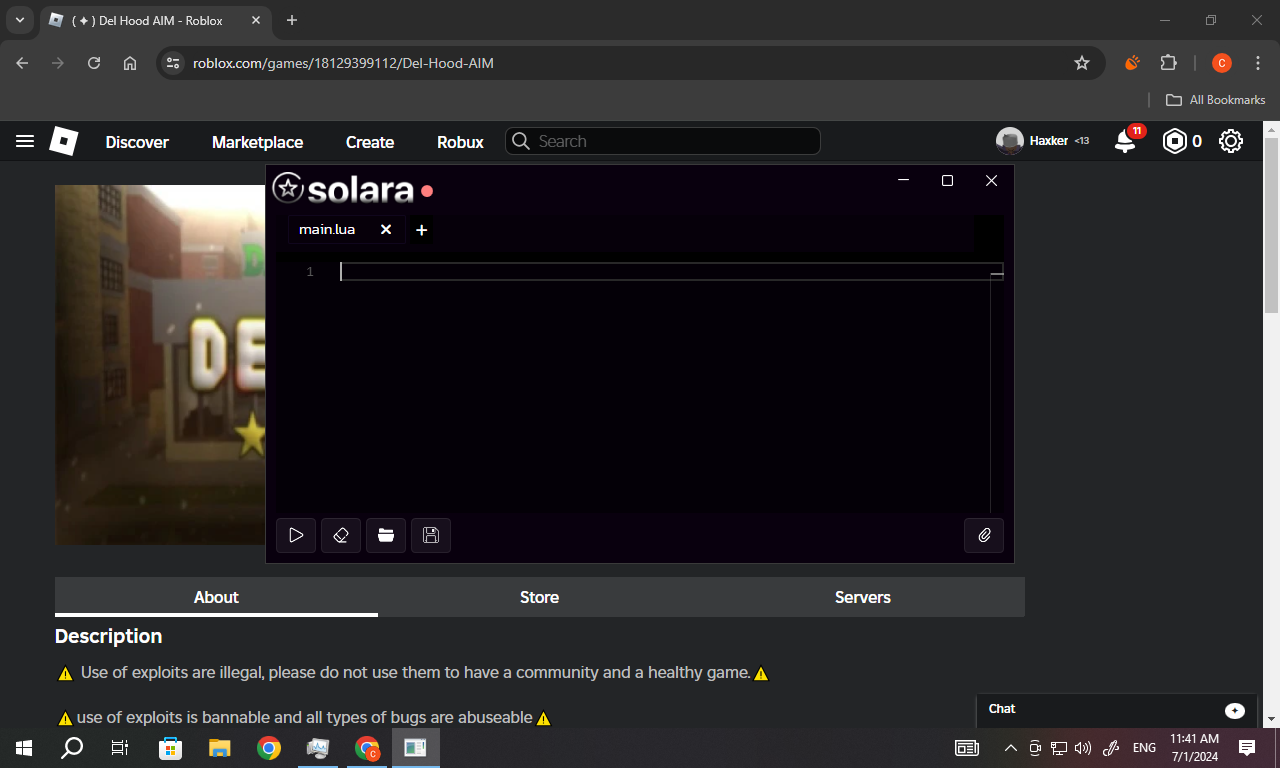The image size is (1280, 768).
Task: Close the Del Hood AIM browser tab
Action: tap(257, 20)
